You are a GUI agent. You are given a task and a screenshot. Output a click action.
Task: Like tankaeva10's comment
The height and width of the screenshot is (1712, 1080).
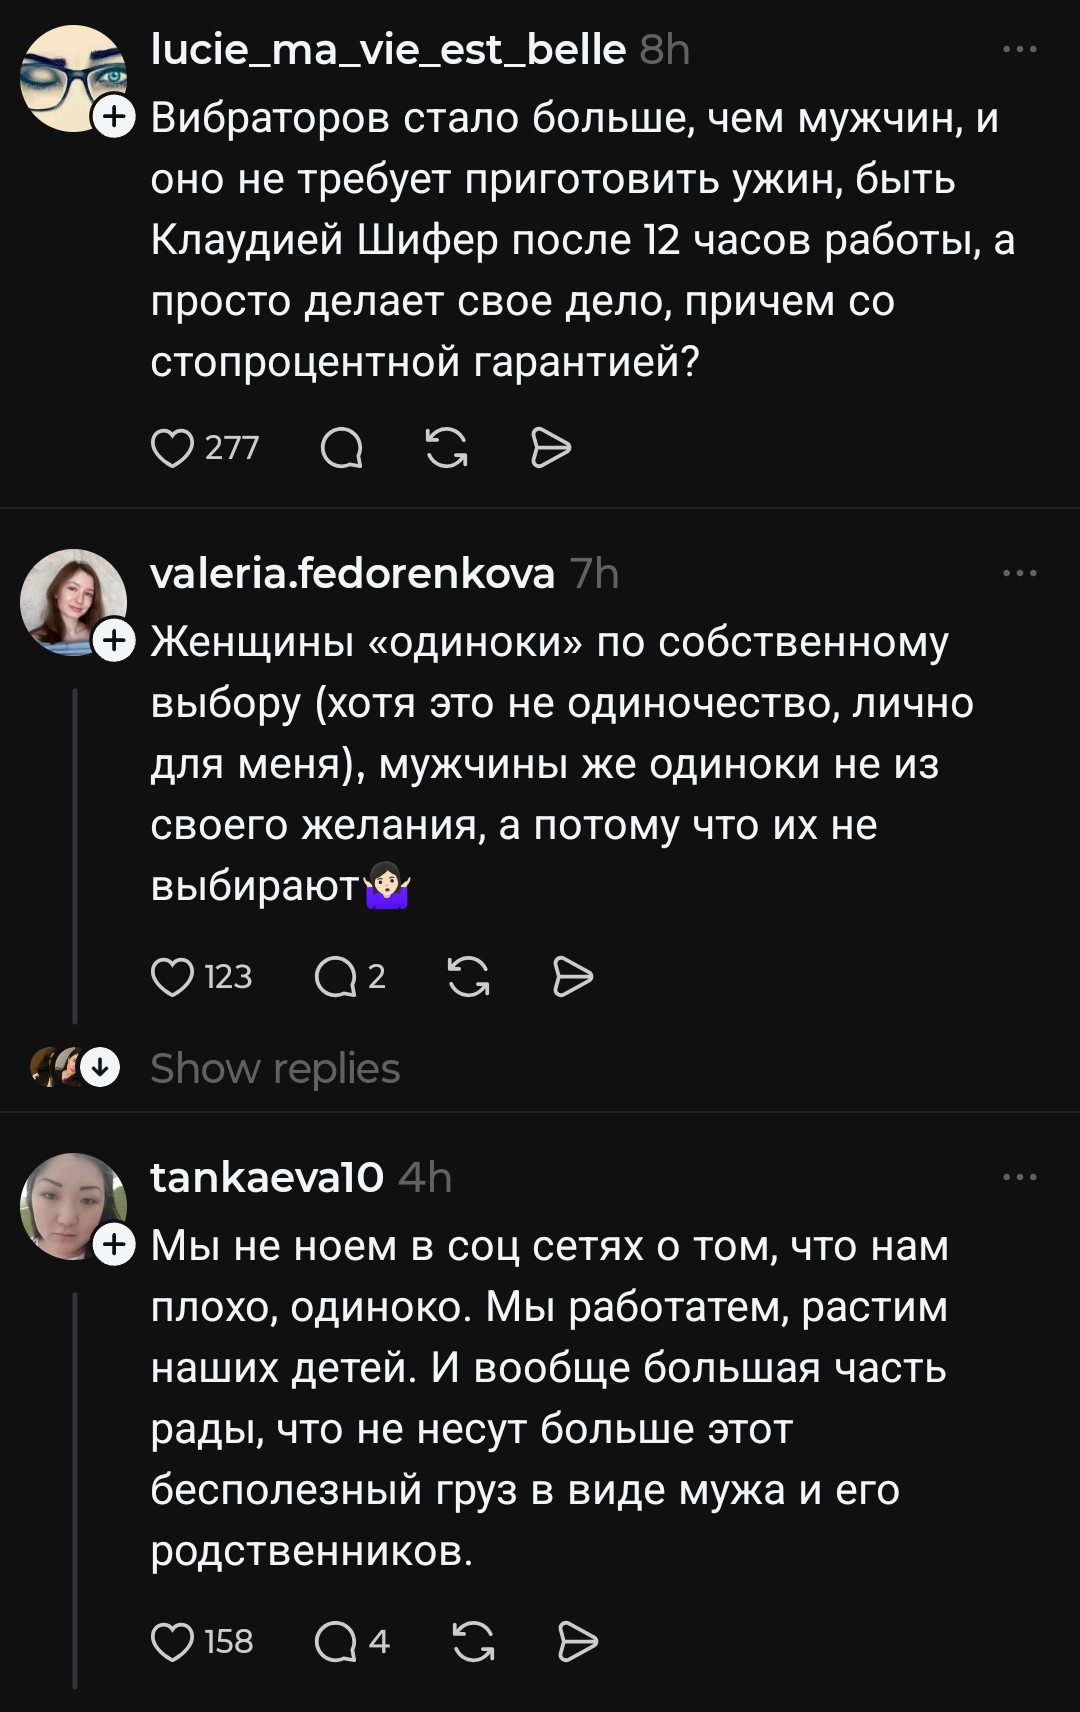[x=172, y=1642]
